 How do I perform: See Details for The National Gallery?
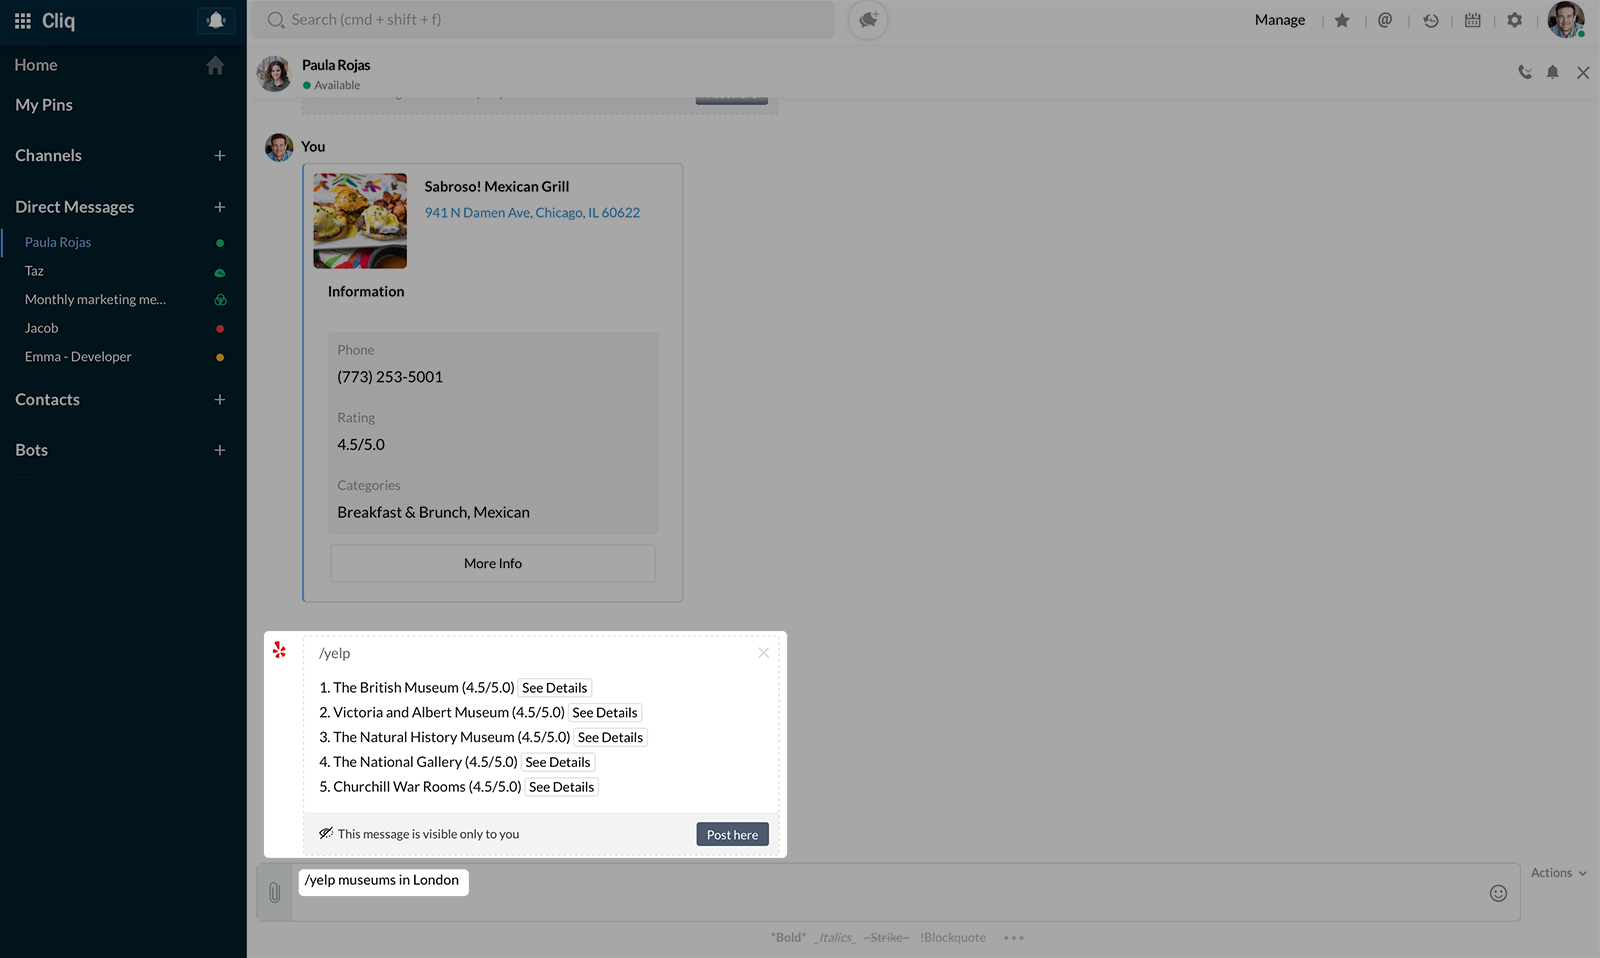[558, 762]
